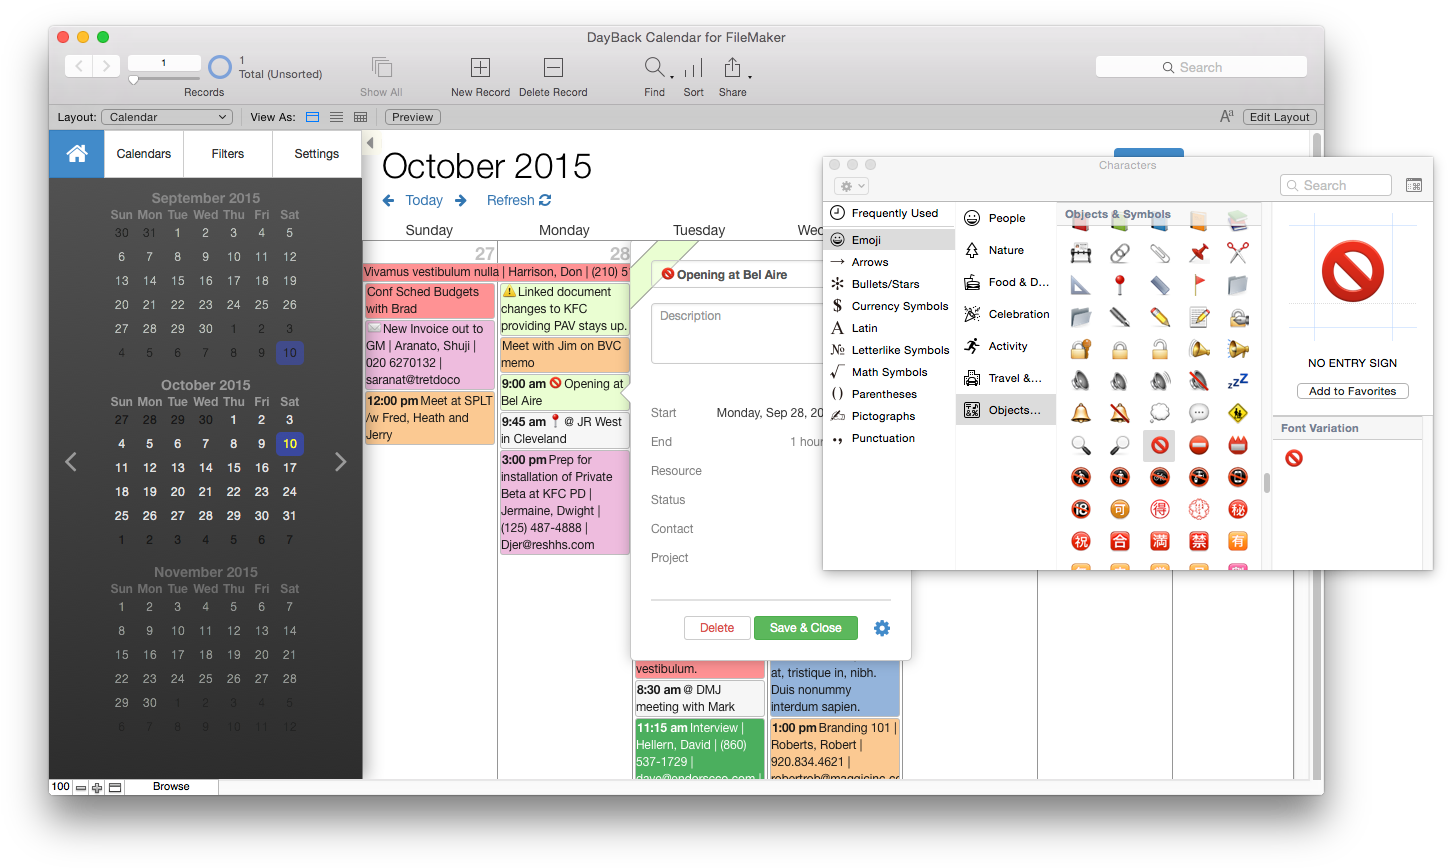
Task: Select the open padlock emoji
Action: (1159, 349)
